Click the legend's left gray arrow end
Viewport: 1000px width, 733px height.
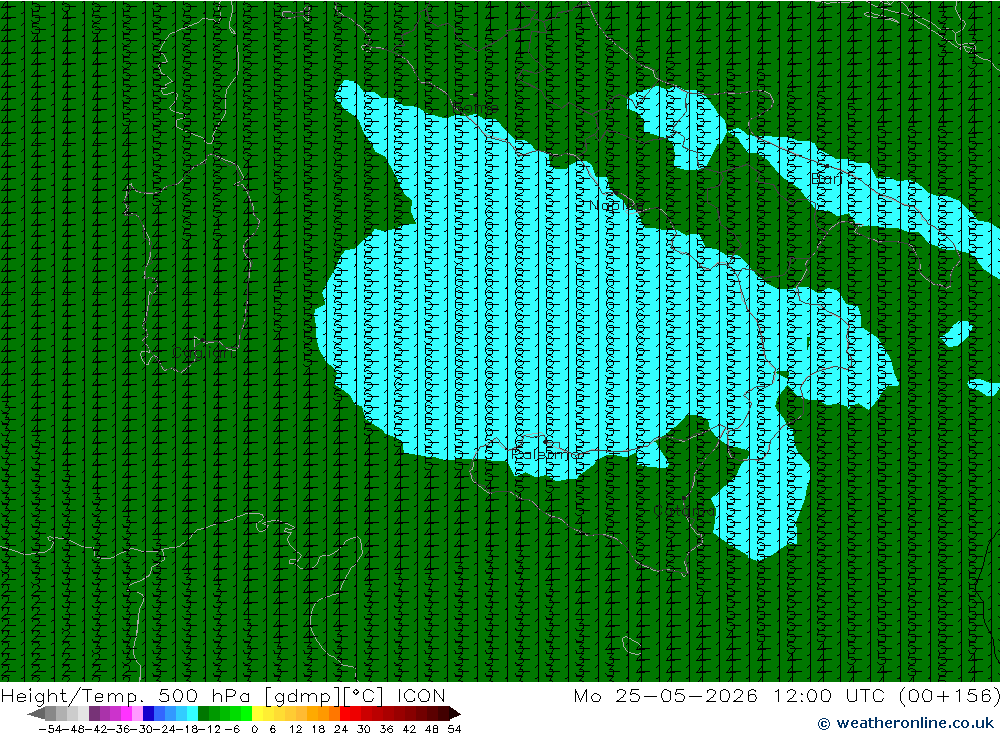click(x=36, y=713)
